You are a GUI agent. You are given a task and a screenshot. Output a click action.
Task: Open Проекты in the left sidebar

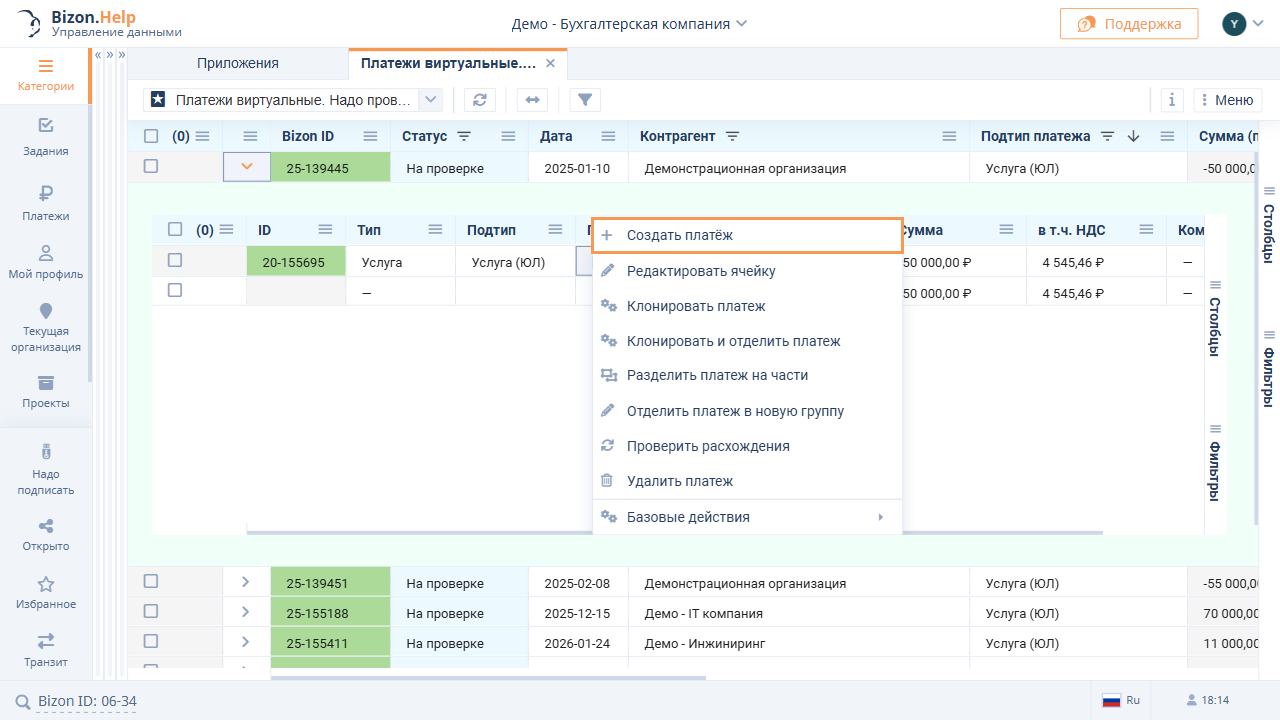coord(46,391)
